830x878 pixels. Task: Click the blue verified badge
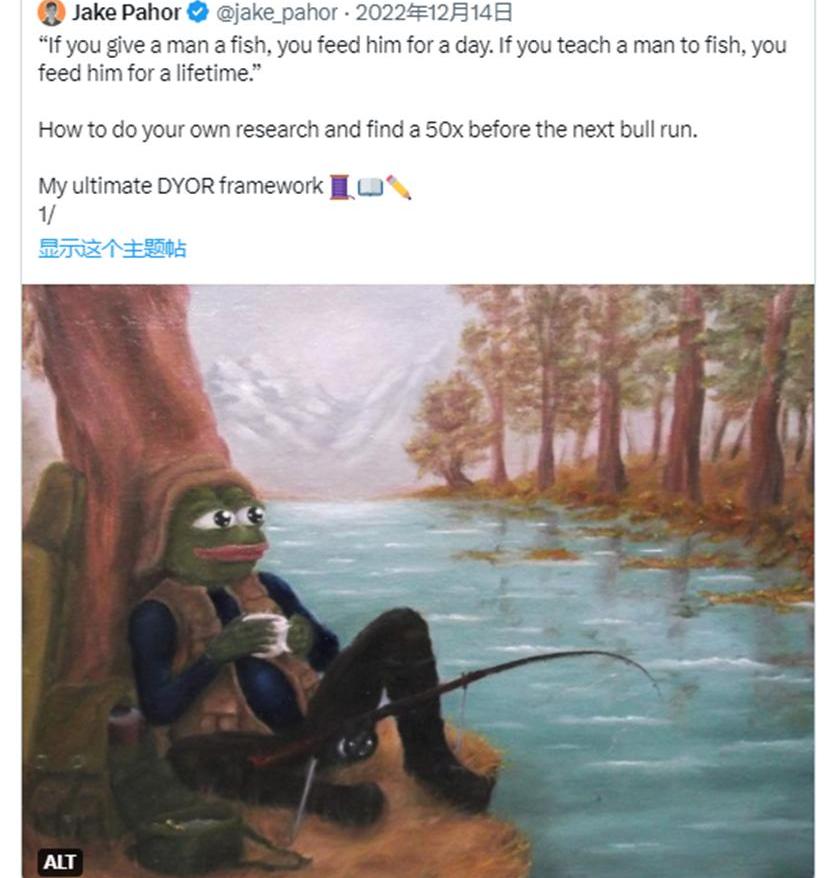coord(198,13)
